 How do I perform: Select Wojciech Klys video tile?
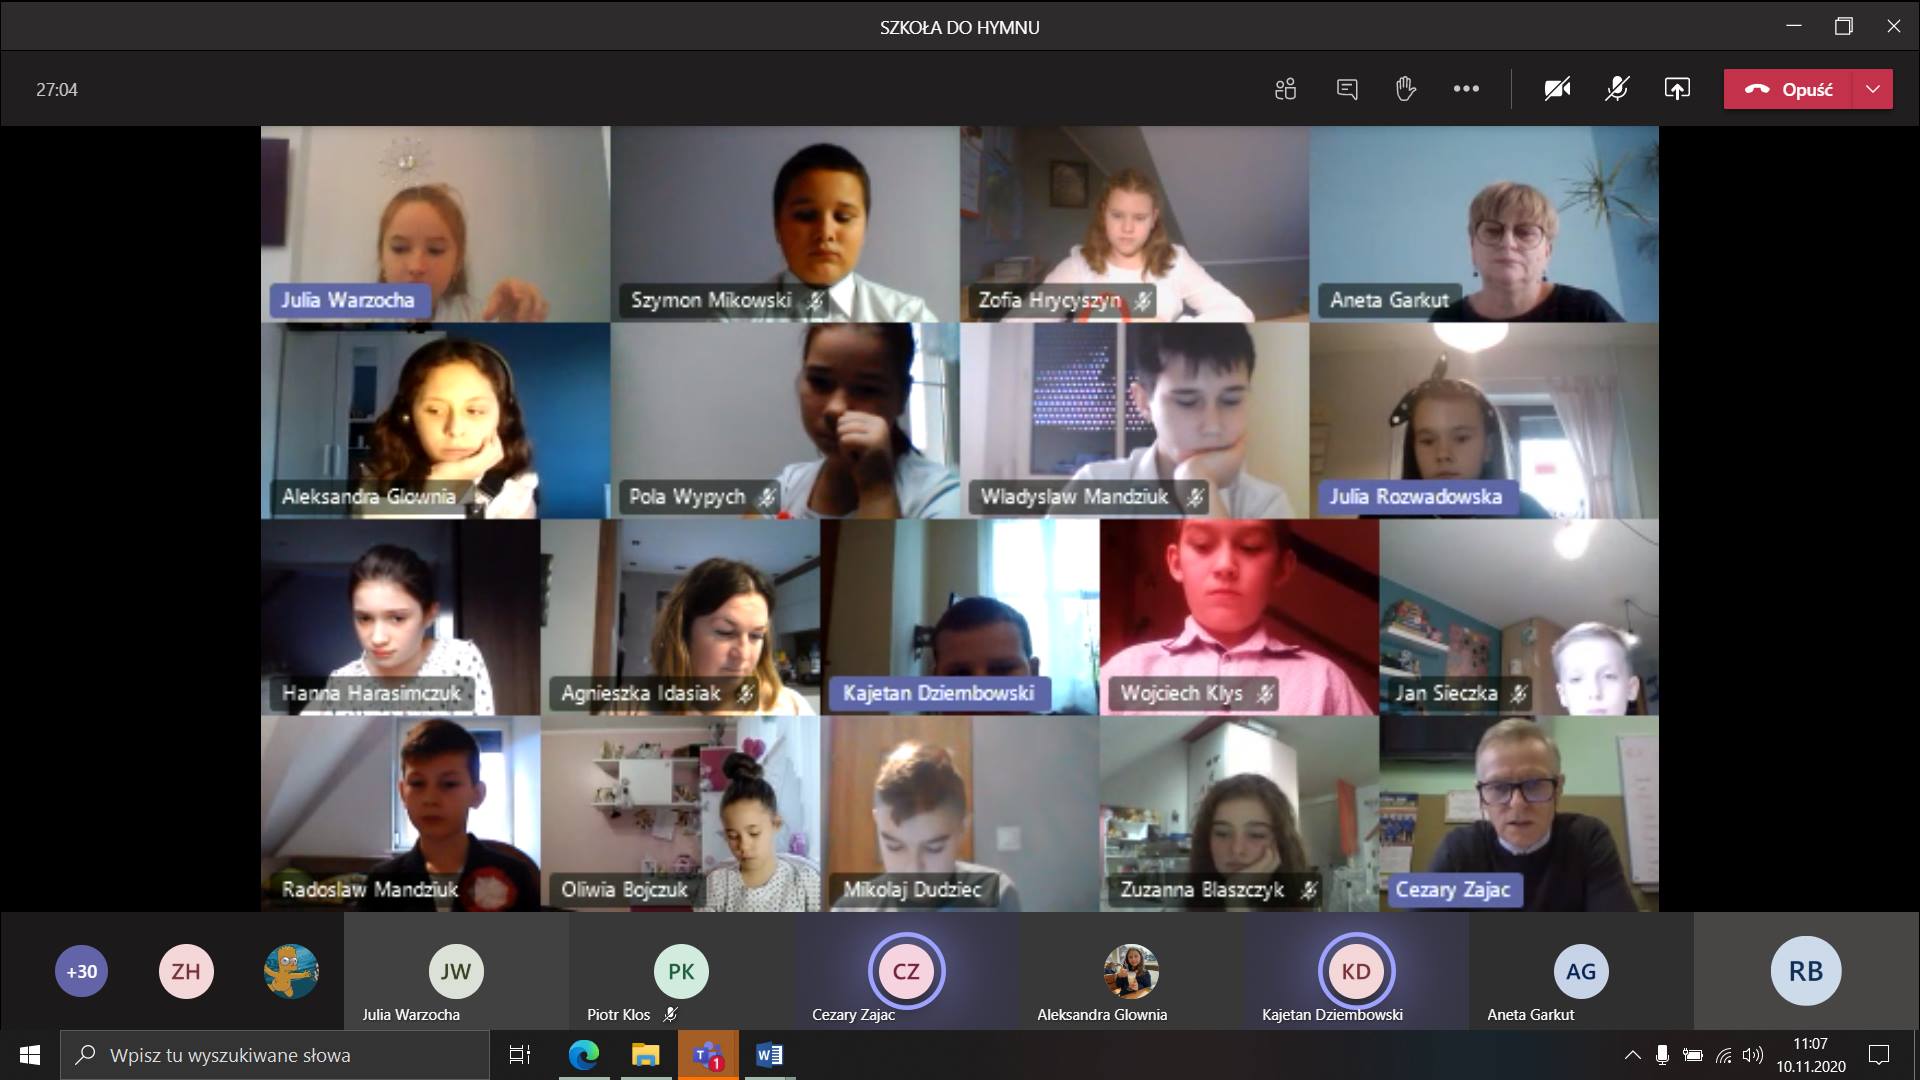[1239, 617]
